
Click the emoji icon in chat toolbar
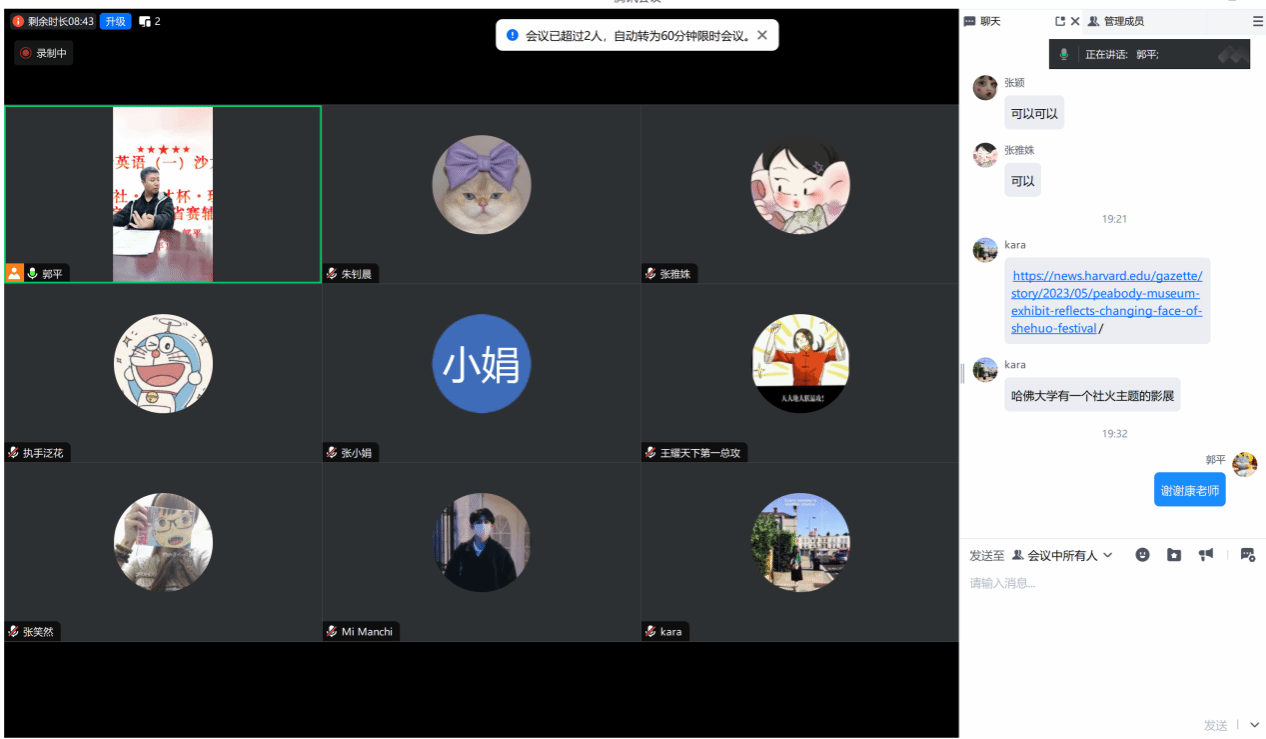pos(1142,555)
